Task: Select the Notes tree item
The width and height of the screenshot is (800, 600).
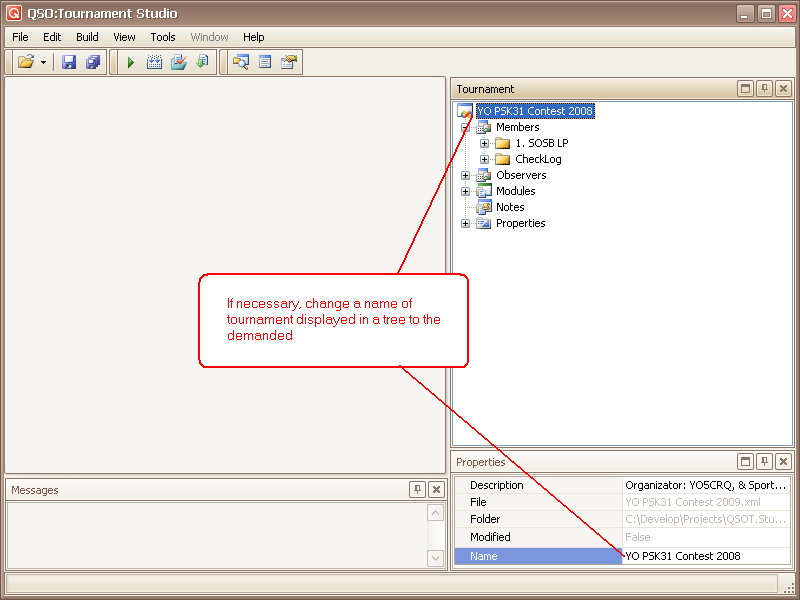Action: [510, 207]
